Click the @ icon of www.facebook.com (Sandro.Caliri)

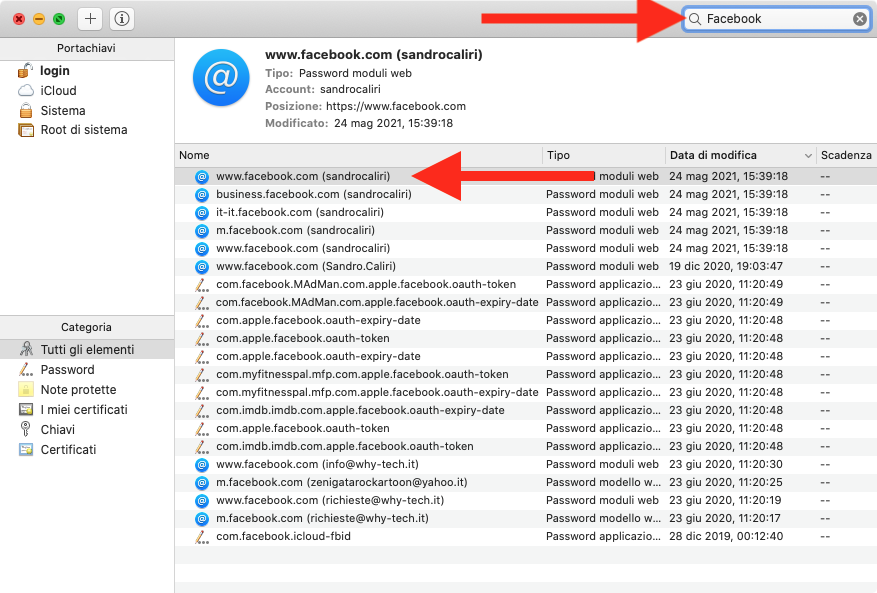coord(202,266)
